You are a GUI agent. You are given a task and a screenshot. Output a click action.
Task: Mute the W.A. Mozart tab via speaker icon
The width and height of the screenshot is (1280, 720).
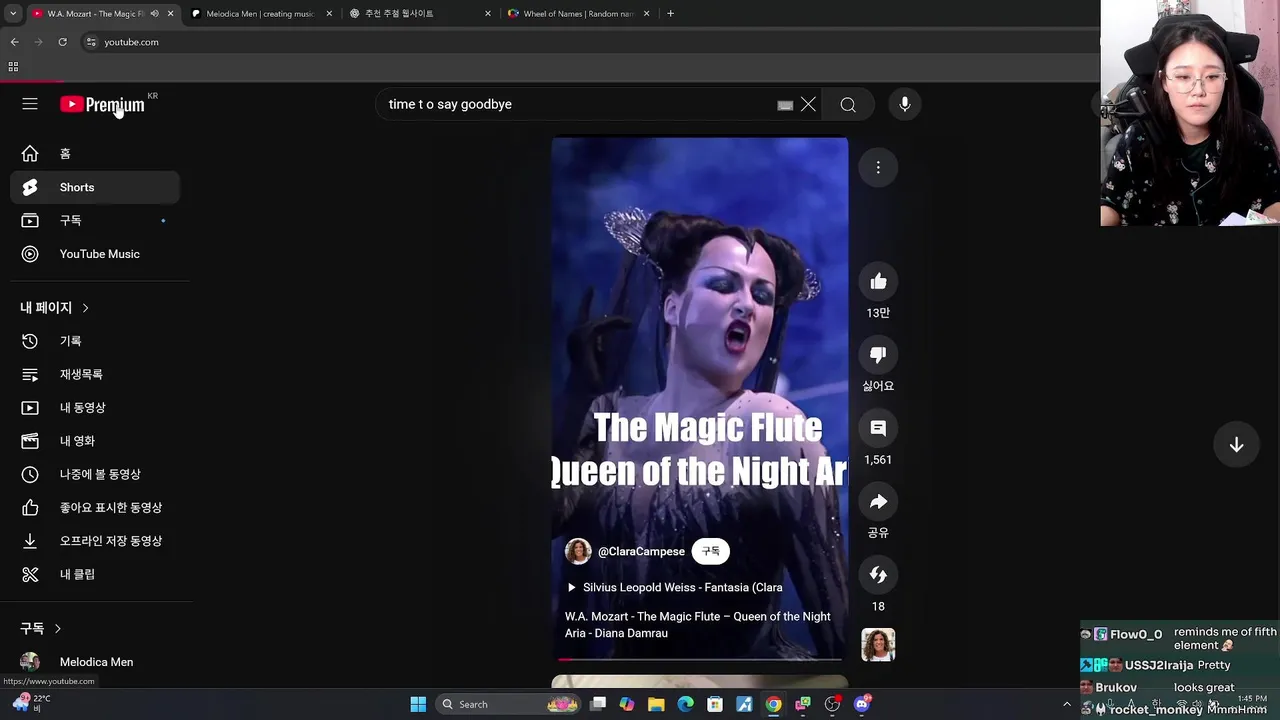(x=154, y=14)
